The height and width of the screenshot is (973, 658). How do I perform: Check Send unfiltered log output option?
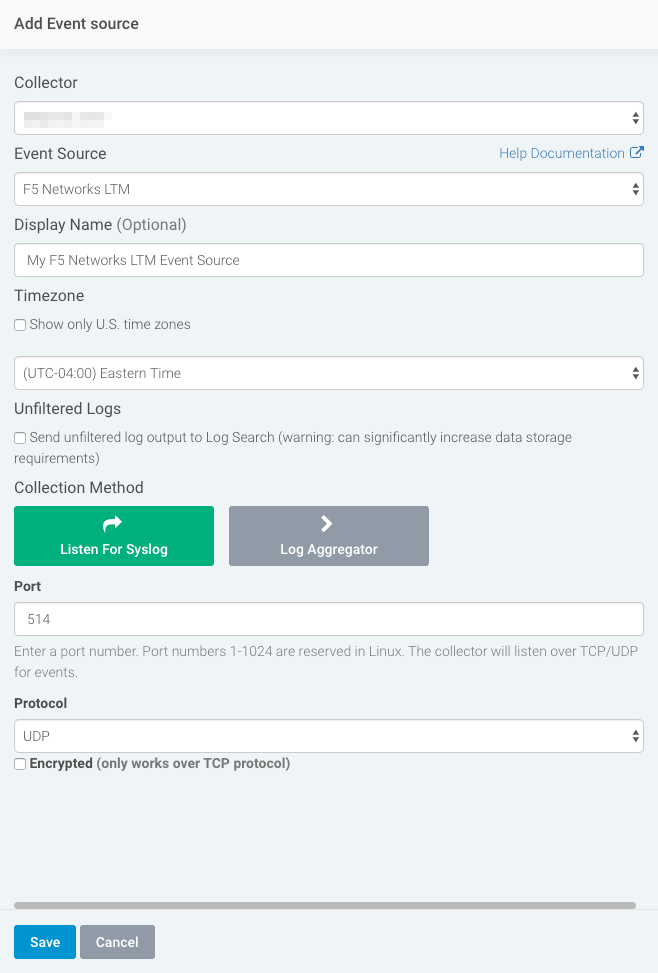[20, 438]
